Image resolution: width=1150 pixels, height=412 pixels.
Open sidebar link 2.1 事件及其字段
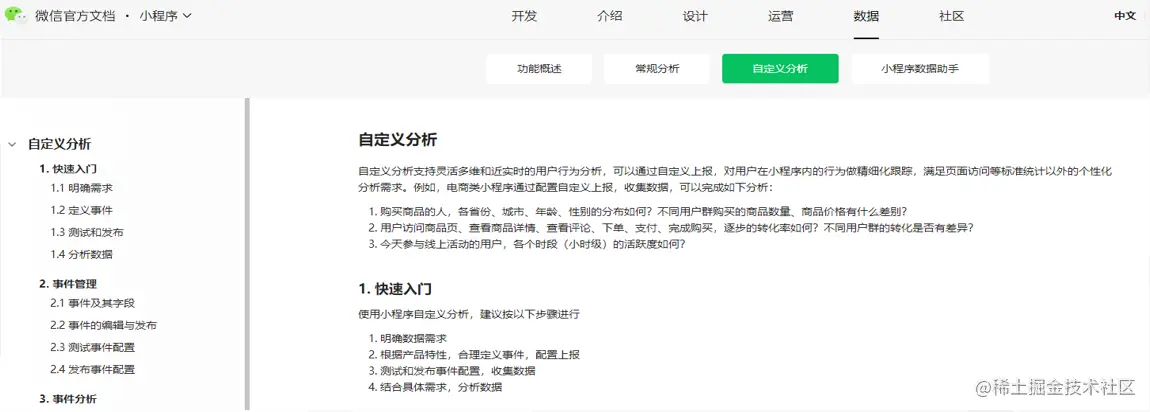tap(92, 303)
